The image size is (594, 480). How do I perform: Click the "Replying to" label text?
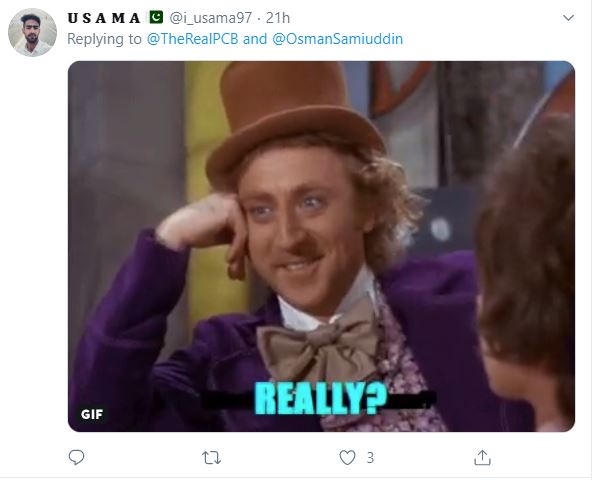(x=104, y=39)
